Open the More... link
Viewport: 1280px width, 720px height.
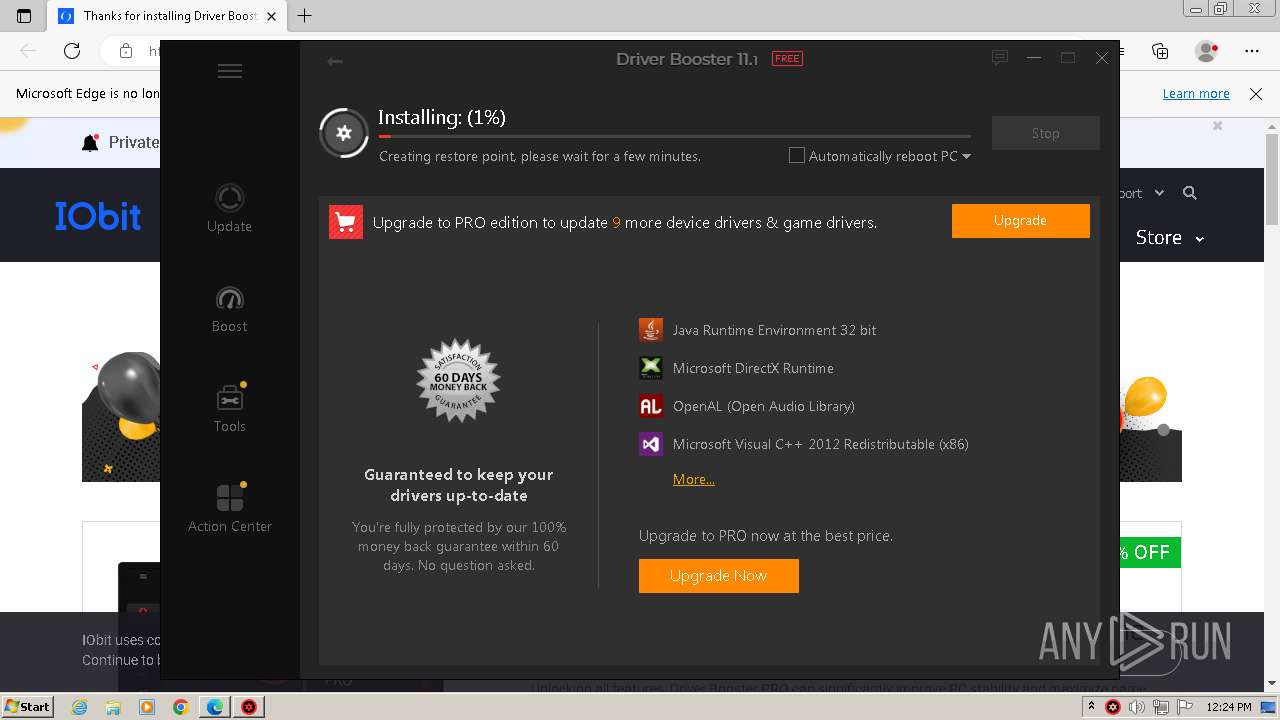pos(693,480)
